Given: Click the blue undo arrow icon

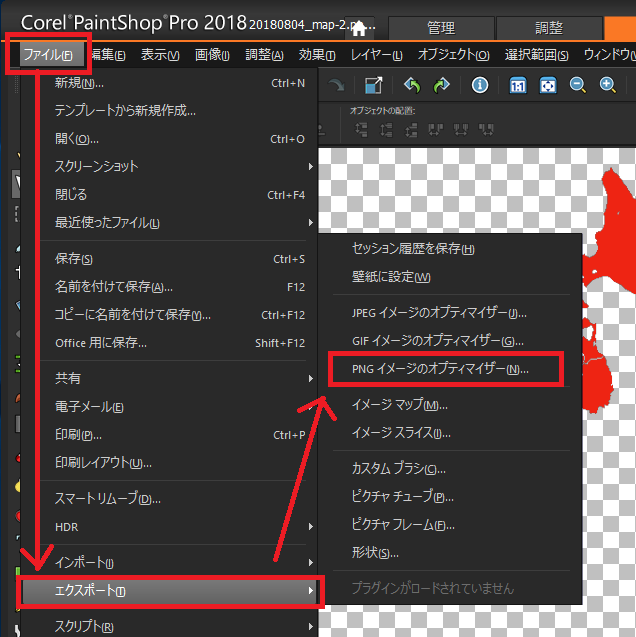Looking at the screenshot, I should pos(412,85).
